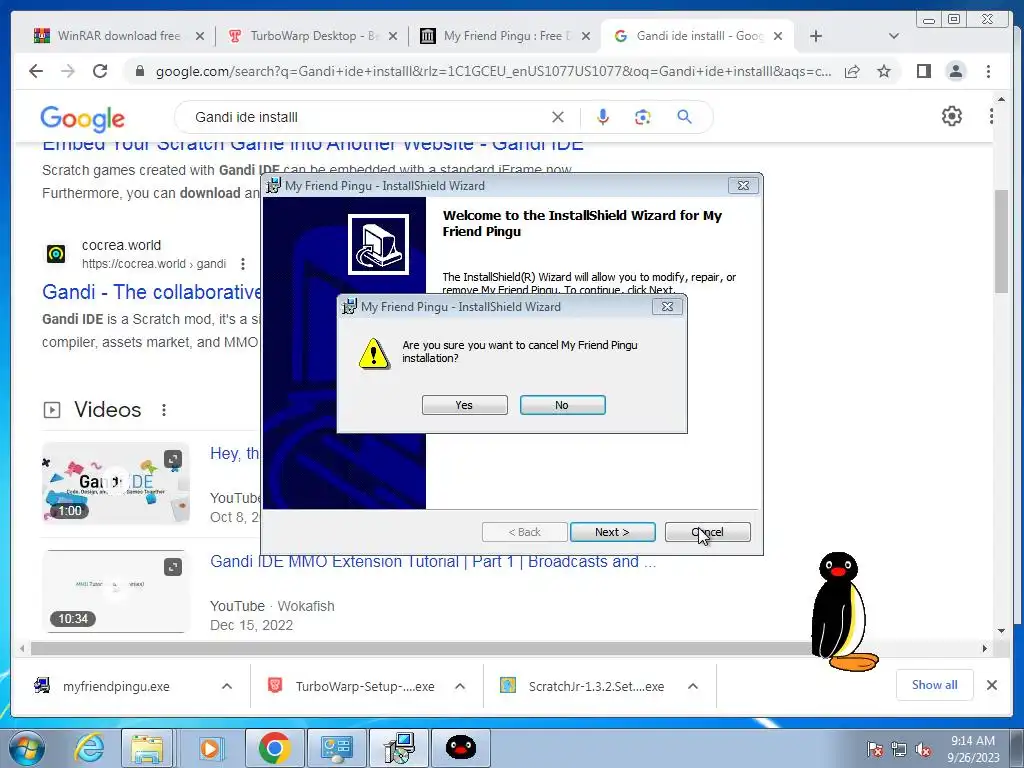
Task: Open the Gandi collaborative result link
Action: tap(152, 292)
